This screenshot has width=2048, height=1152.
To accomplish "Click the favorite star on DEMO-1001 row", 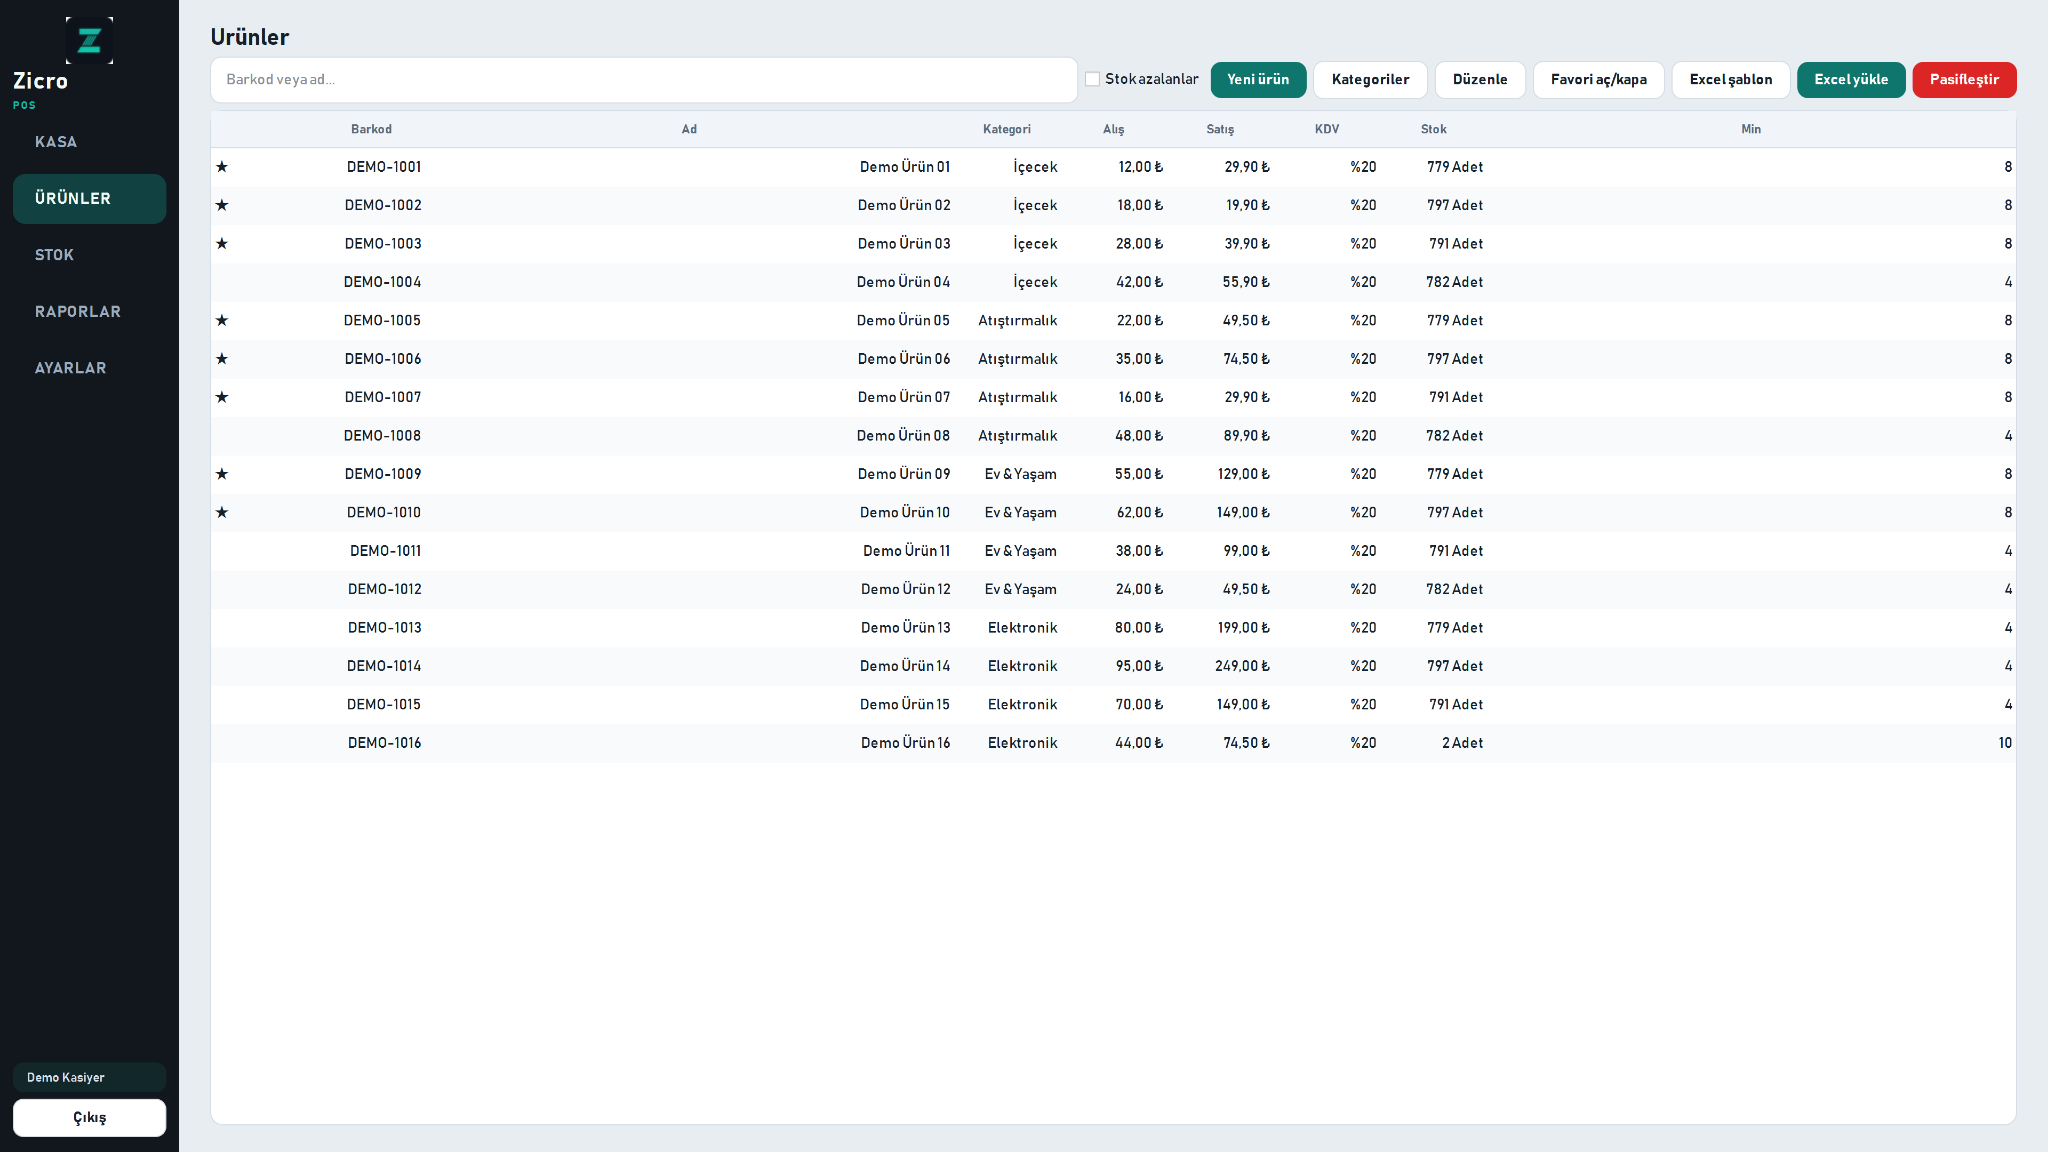I will pyautogui.click(x=222, y=167).
